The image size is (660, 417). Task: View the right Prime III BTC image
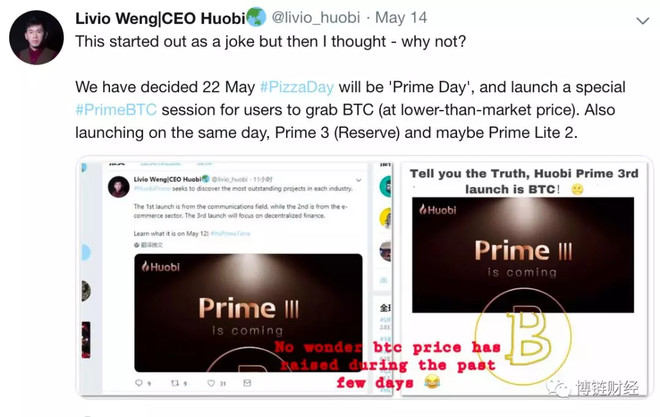click(x=524, y=278)
